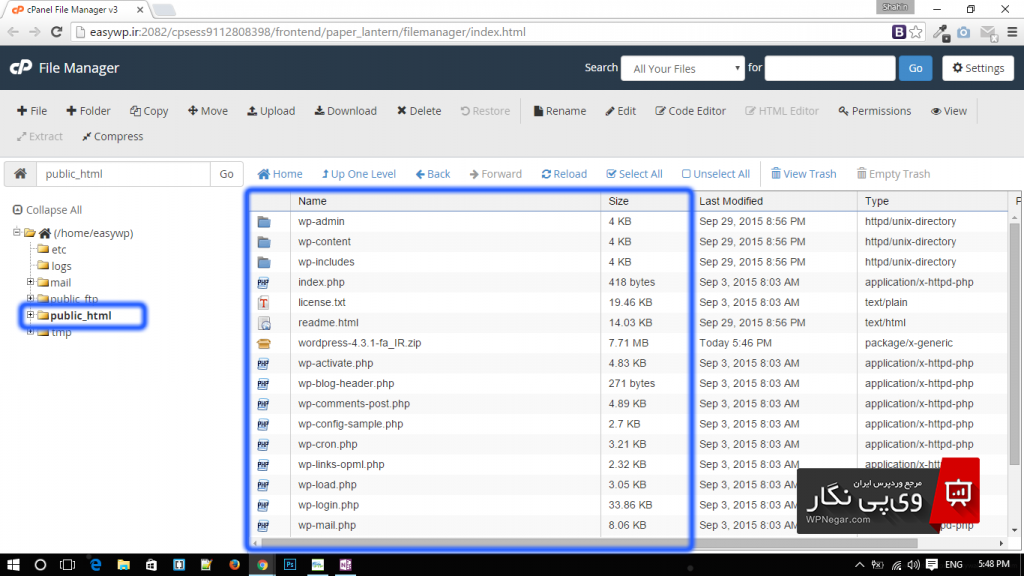Expand the mail folder in tree
Screen dimensions: 1024x576
tap(30, 282)
